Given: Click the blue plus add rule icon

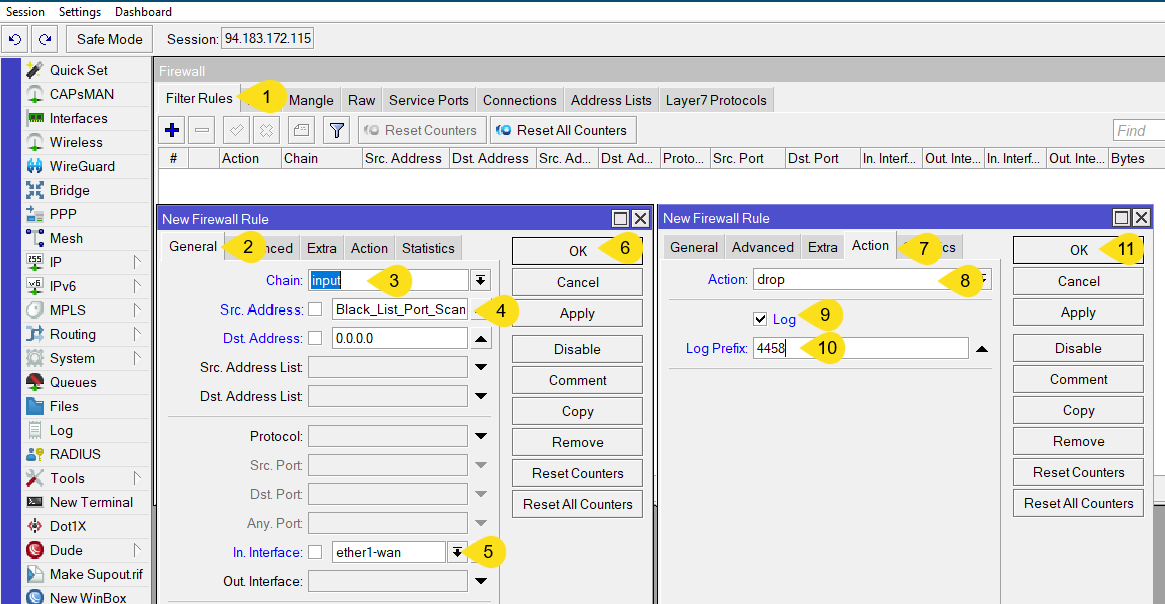Looking at the screenshot, I should 172,130.
